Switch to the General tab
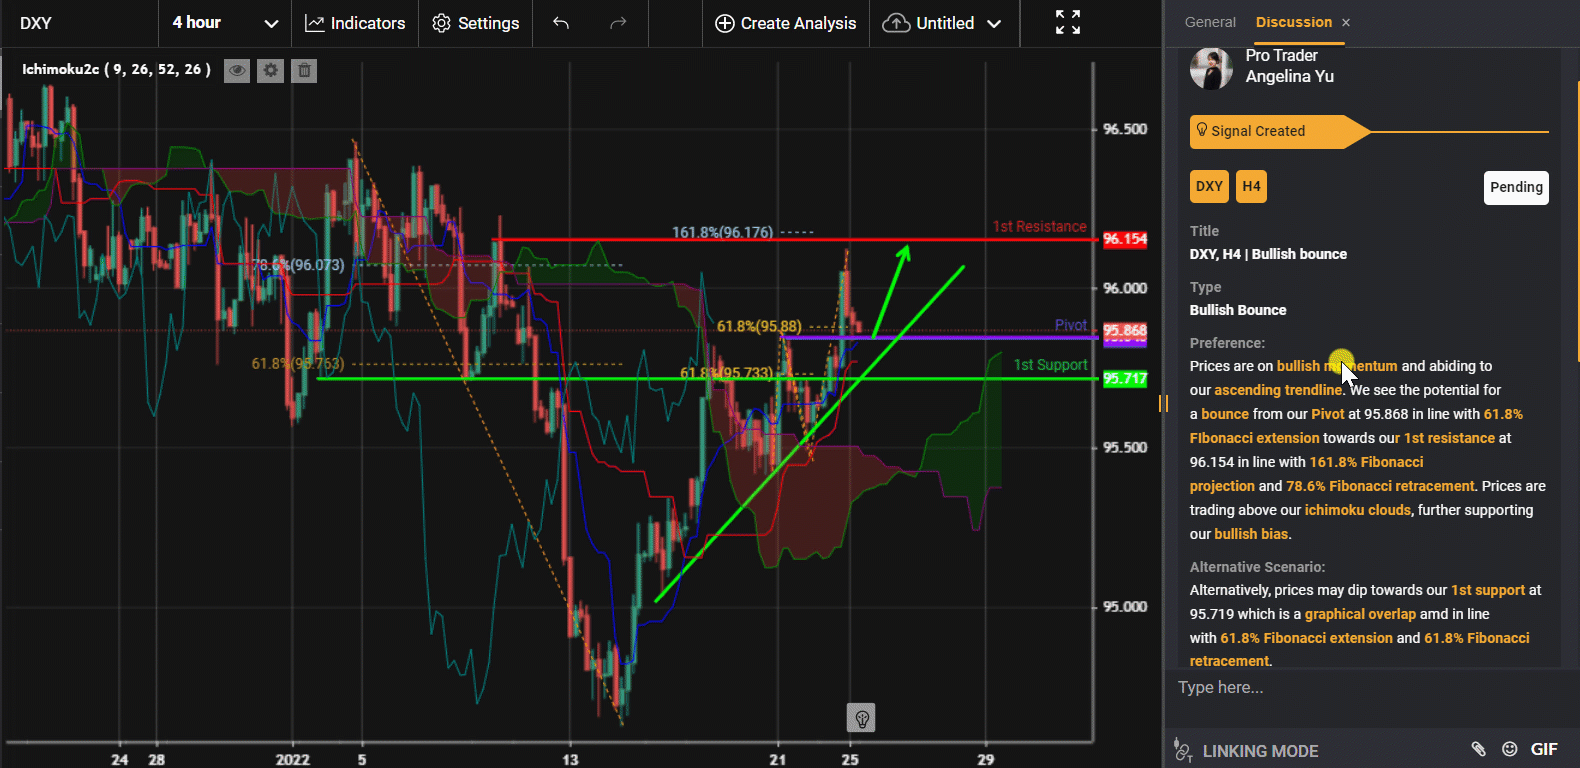Image resolution: width=1580 pixels, height=768 pixels. [x=1210, y=22]
